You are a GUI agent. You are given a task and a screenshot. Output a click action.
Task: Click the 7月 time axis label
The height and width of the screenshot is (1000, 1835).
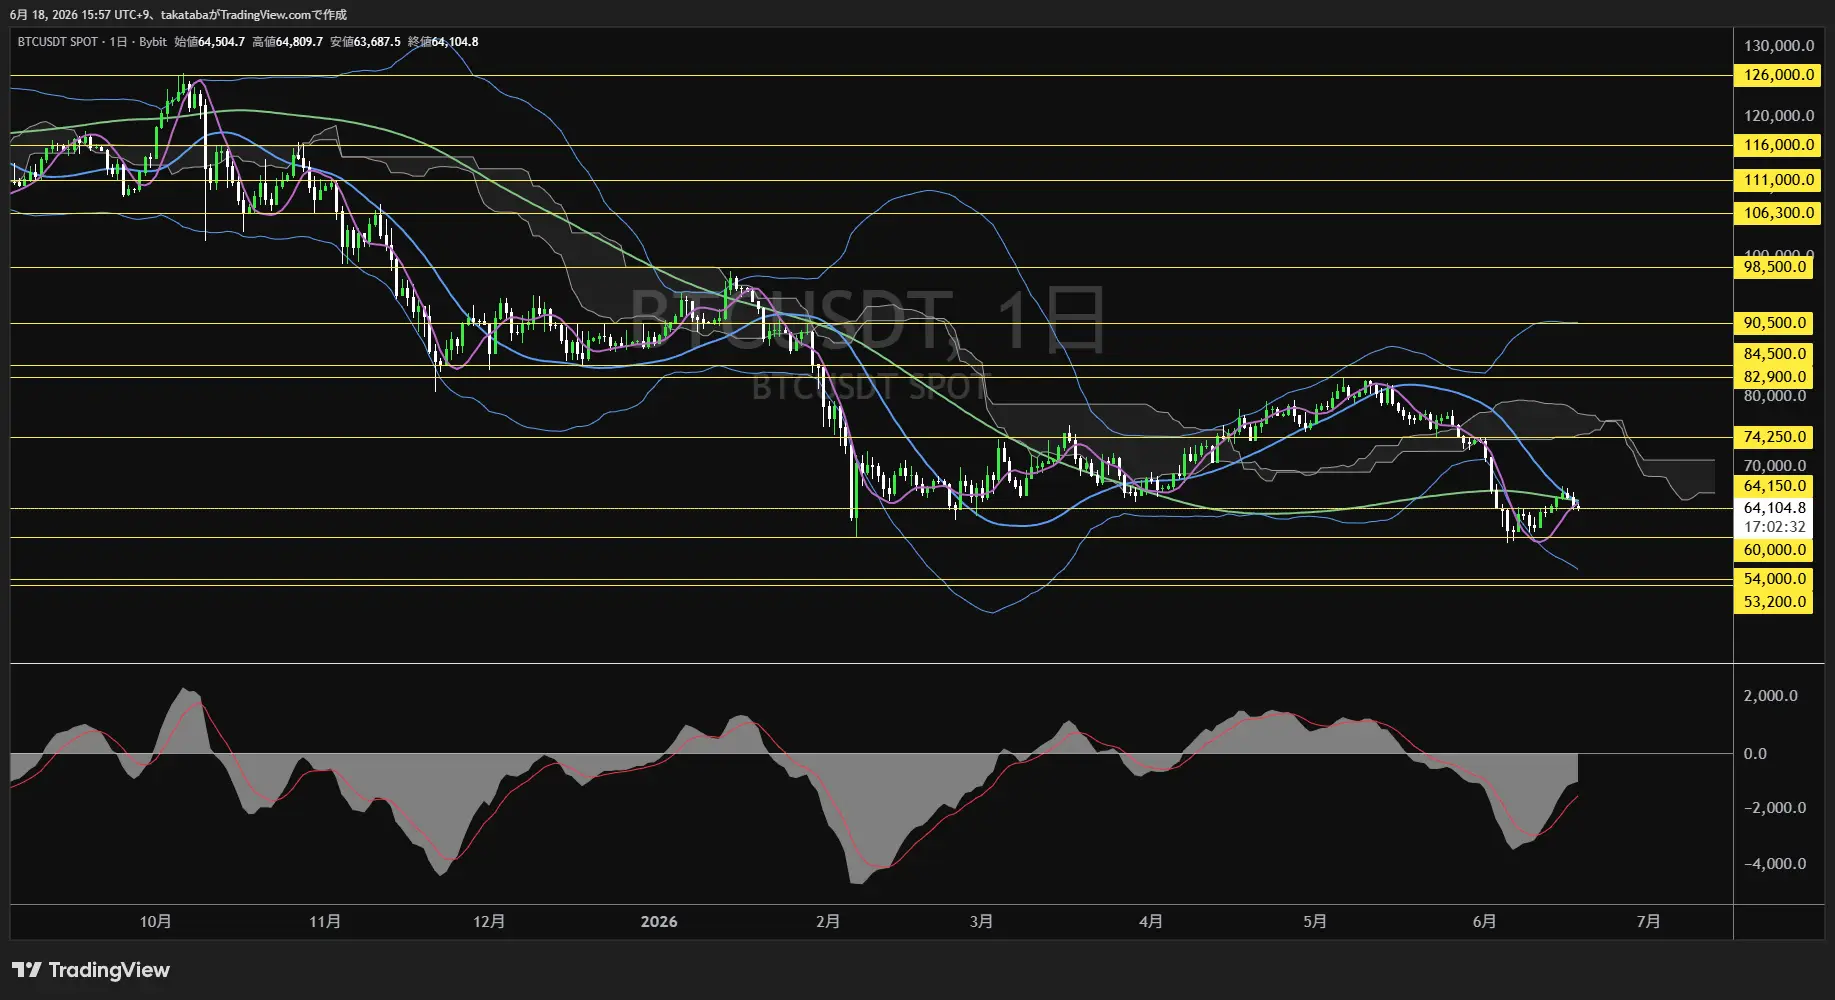[x=1649, y=922]
